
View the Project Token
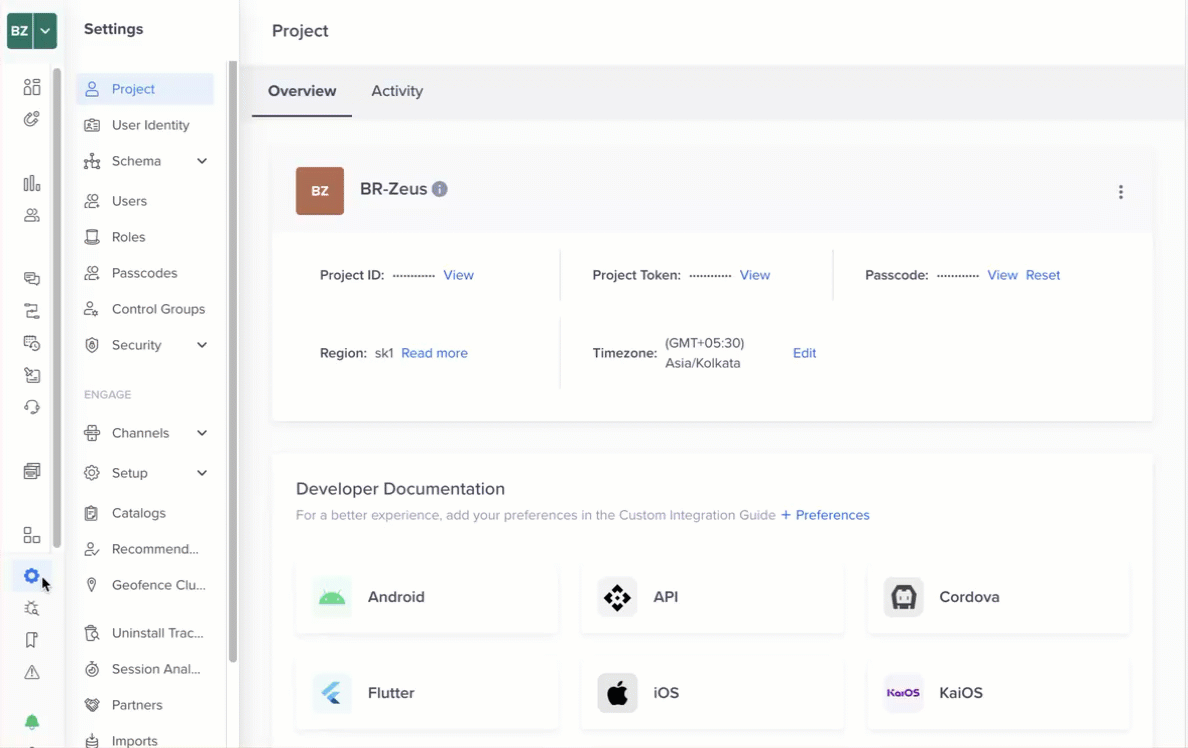pos(755,275)
